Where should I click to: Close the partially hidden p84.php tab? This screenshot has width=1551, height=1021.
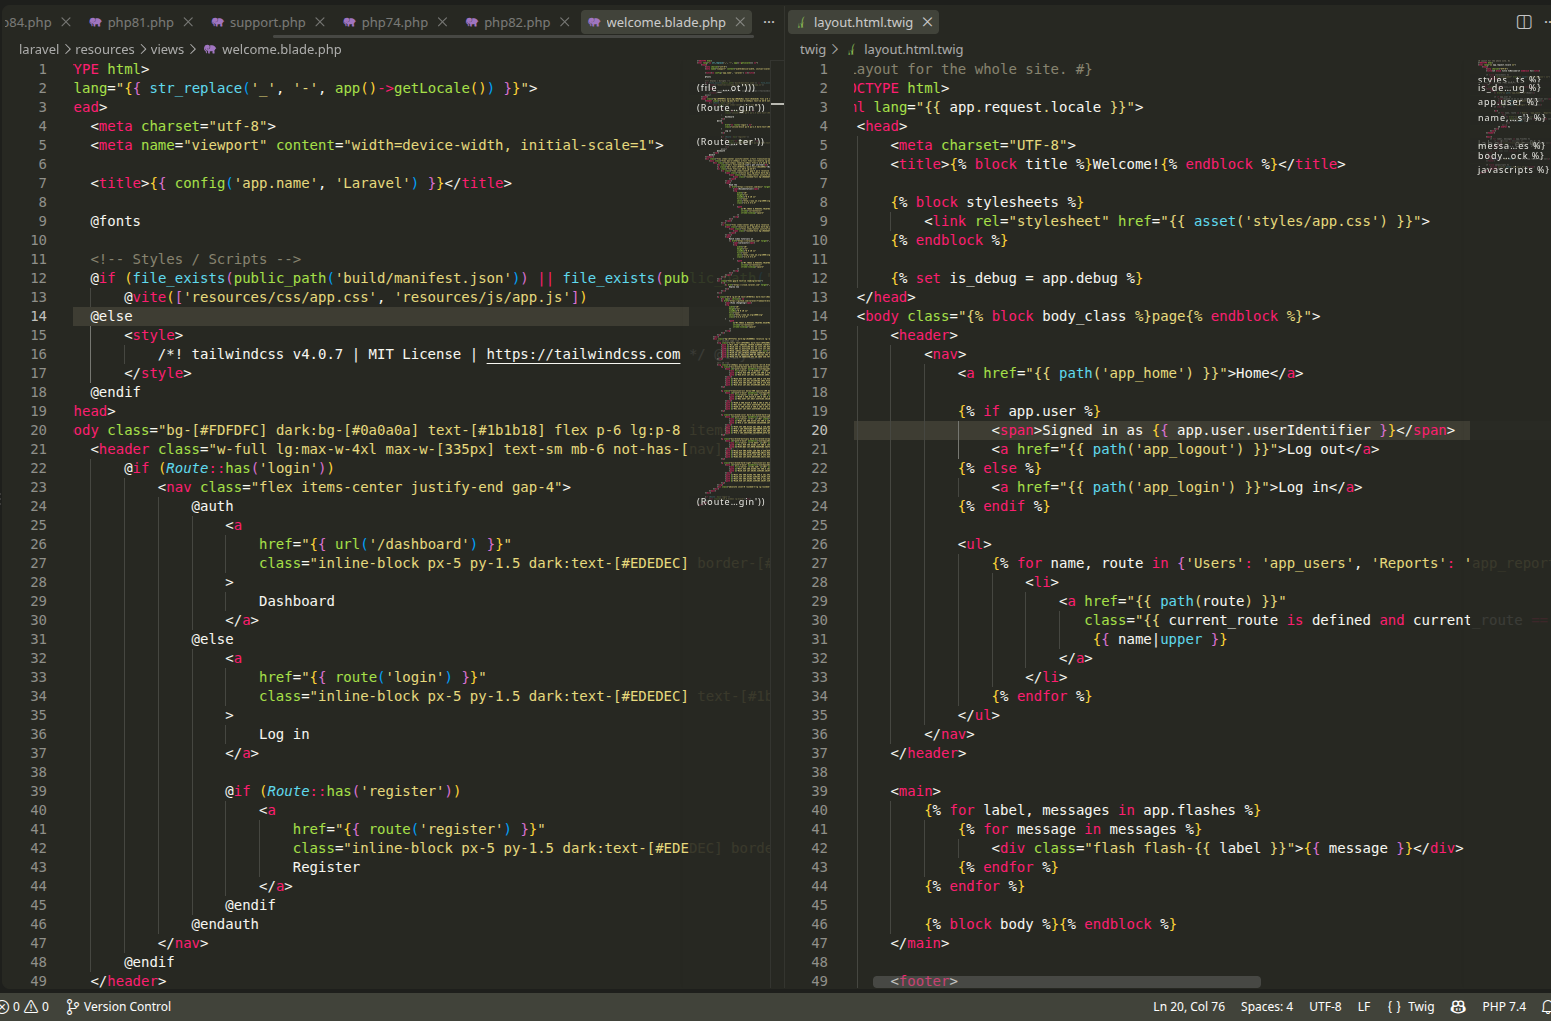click(66, 22)
